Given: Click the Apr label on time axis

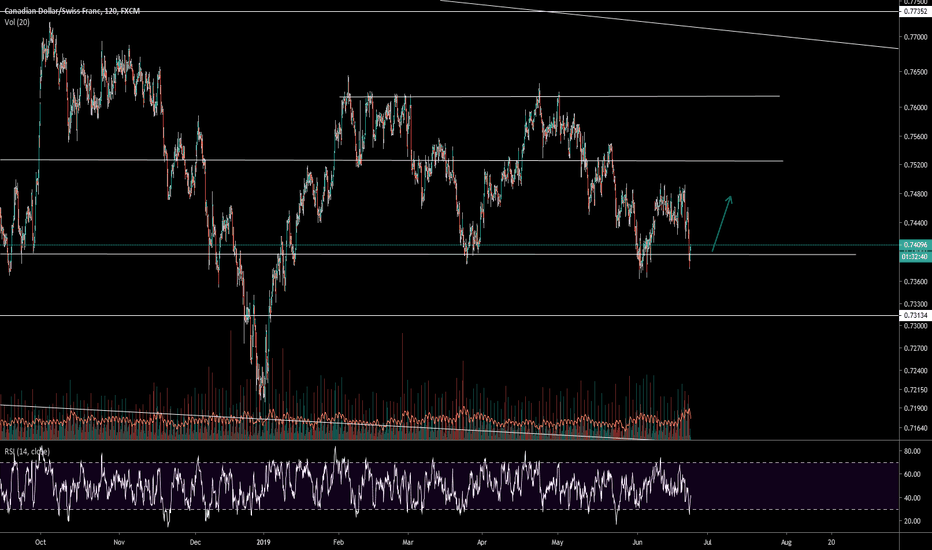Looking at the screenshot, I should tap(482, 542).
